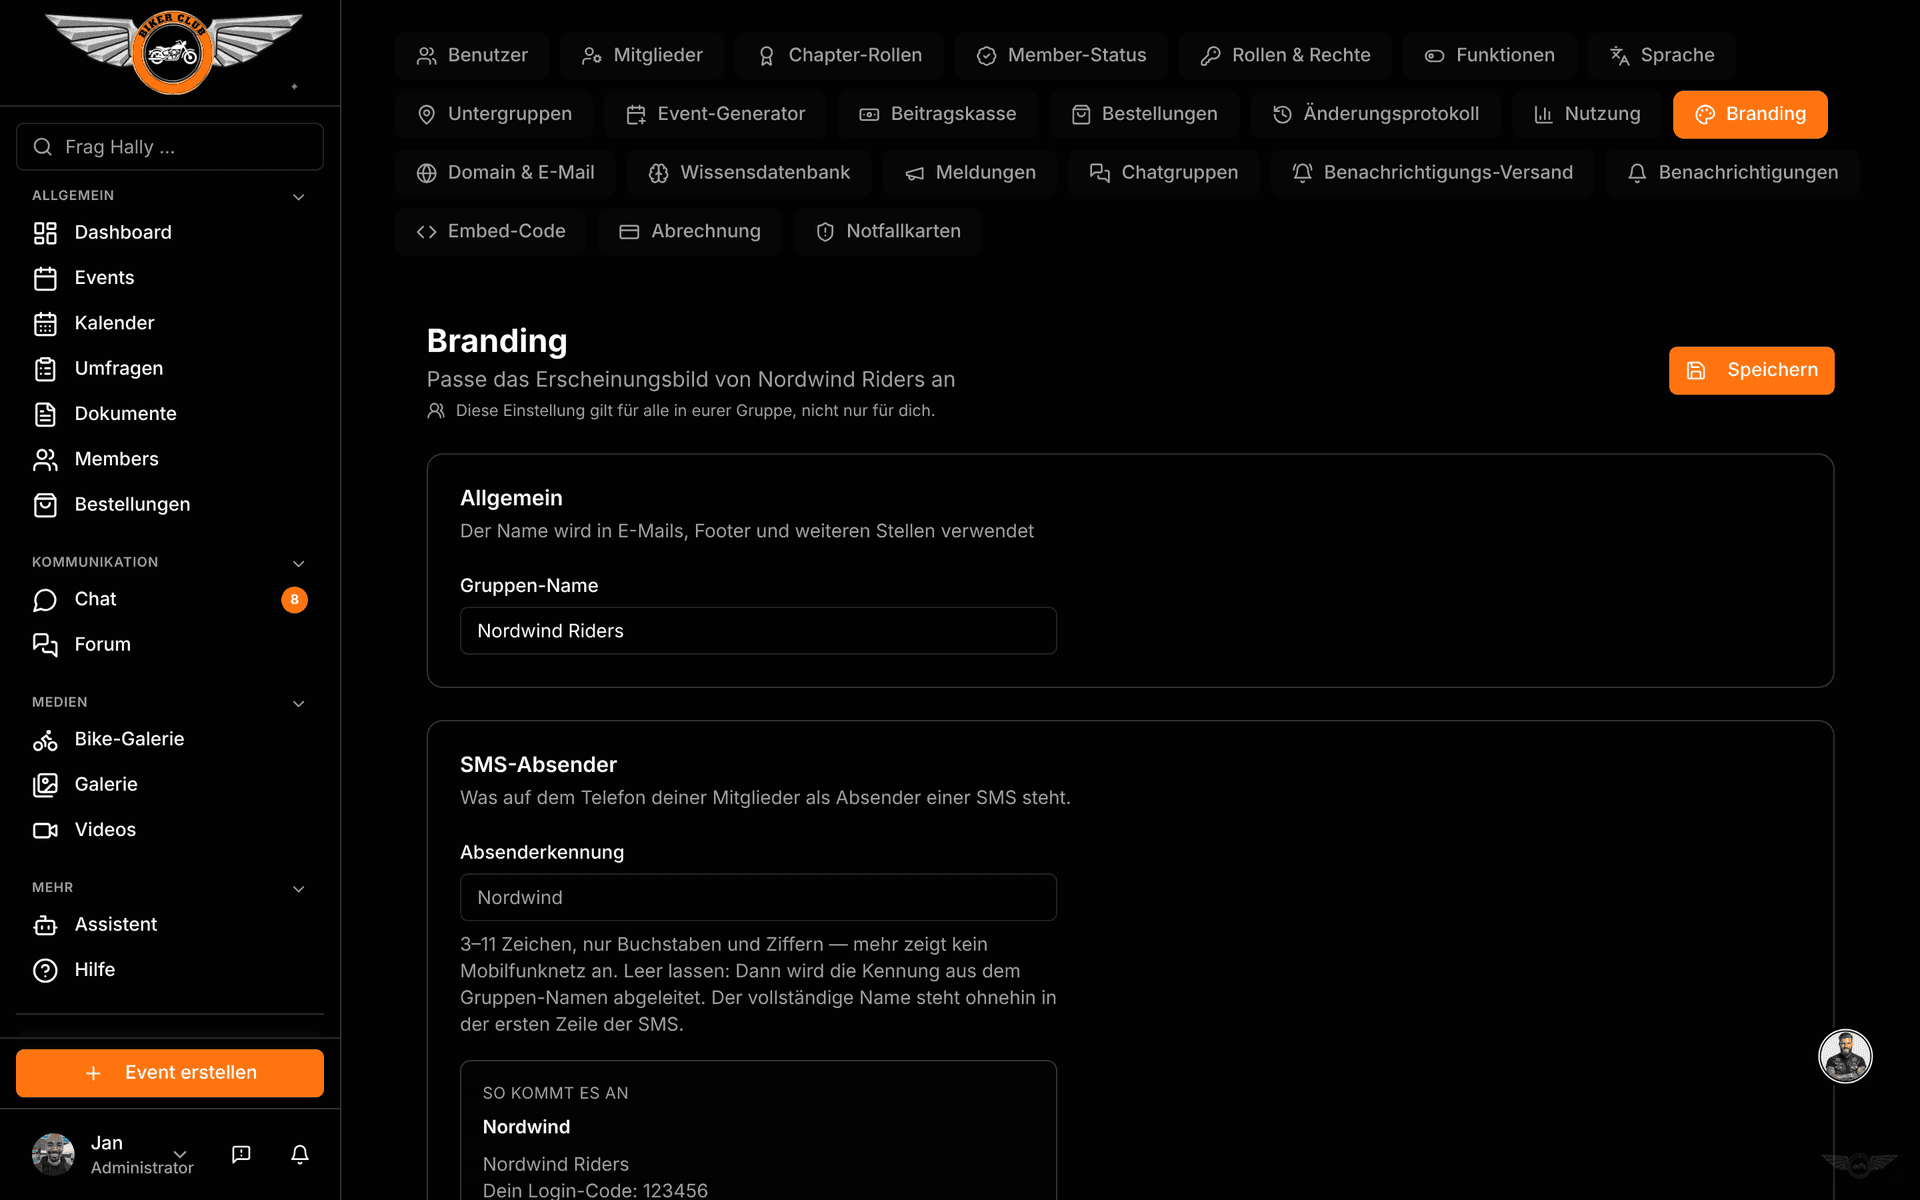The width and height of the screenshot is (1920, 1200).
Task: Click the Kalender grid icon
Action: (x=45, y=323)
